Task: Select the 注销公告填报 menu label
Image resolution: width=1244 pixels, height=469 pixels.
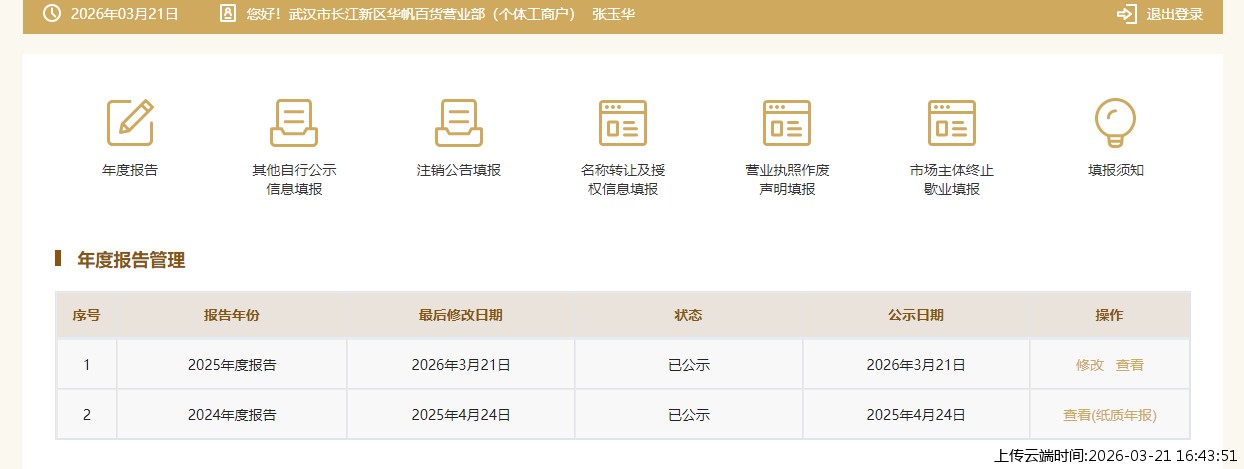Action: click(459, 170)
